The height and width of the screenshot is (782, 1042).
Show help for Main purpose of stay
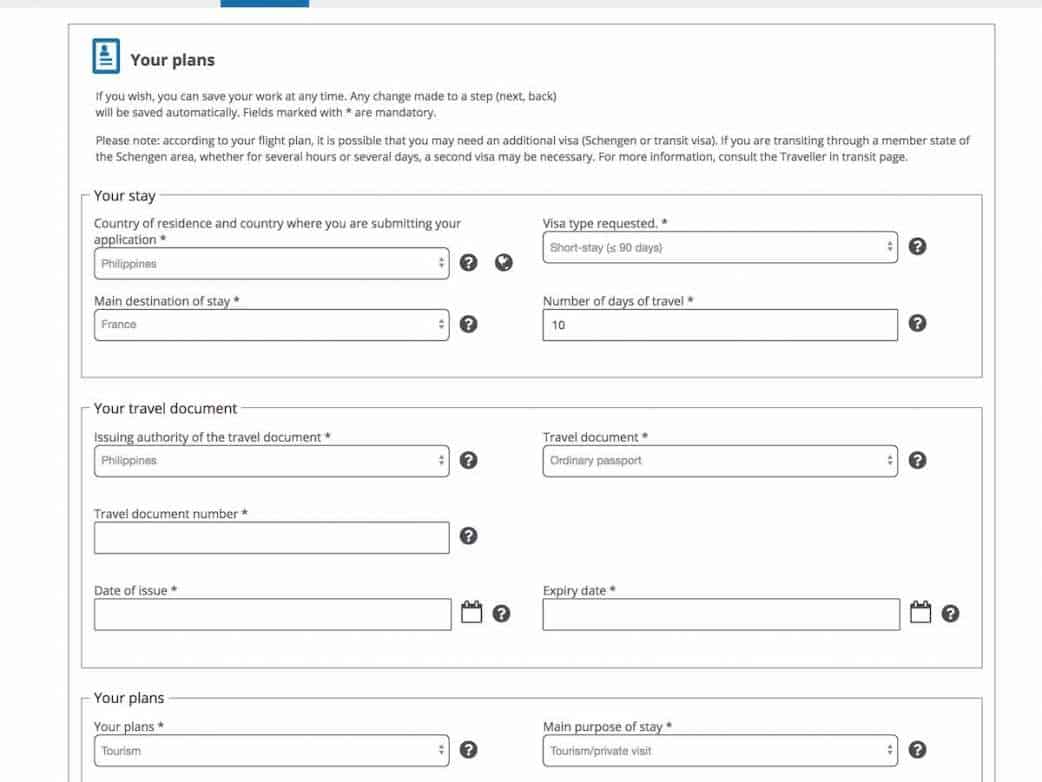click(917, 750)
